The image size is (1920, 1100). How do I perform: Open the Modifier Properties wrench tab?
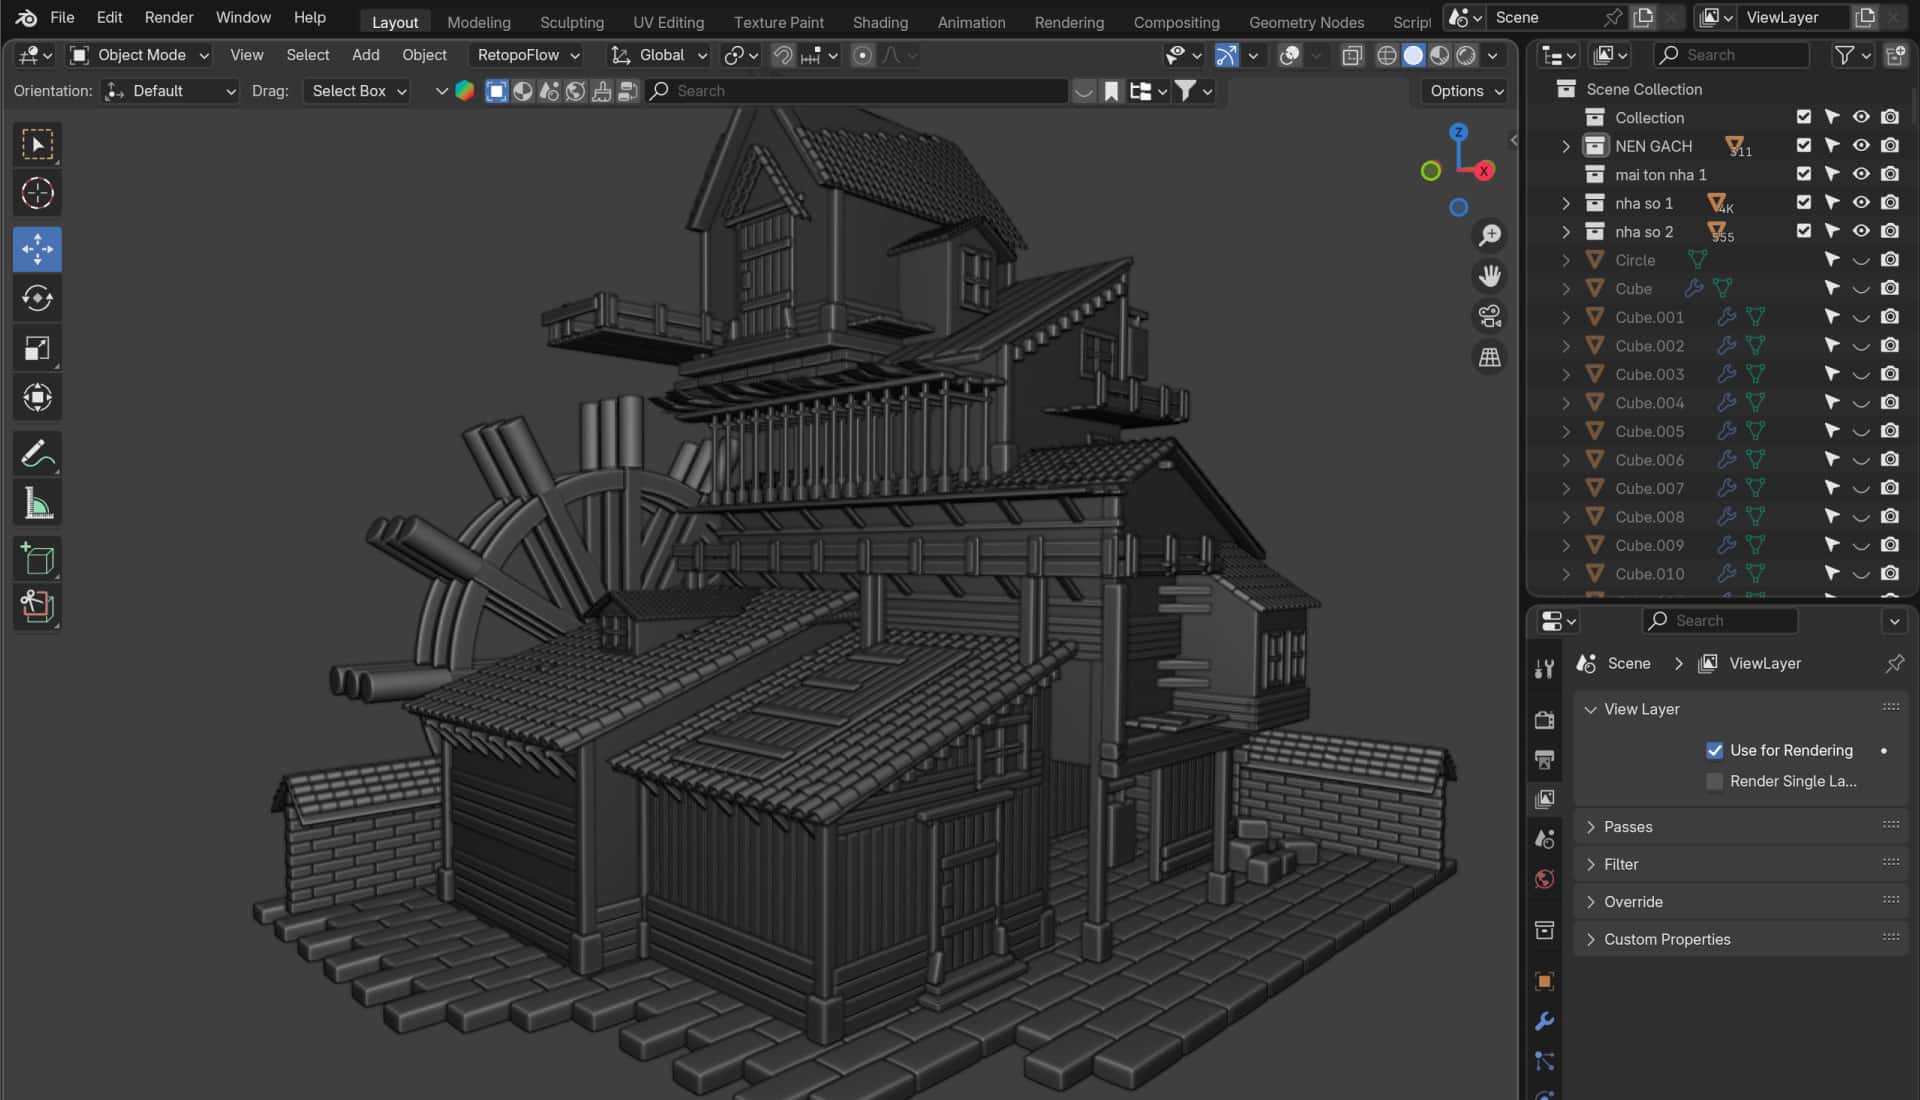click(1544, 1021)
